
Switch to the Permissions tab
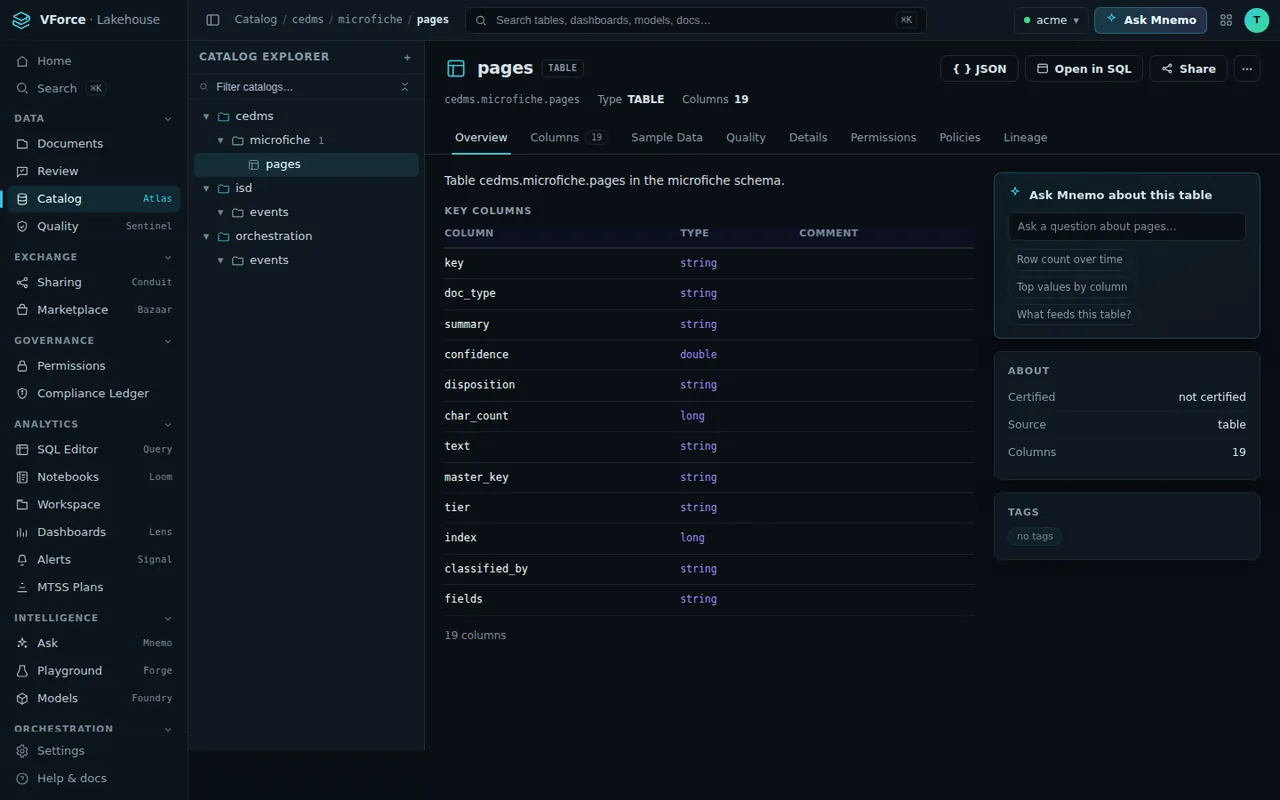tap(883, 137)
